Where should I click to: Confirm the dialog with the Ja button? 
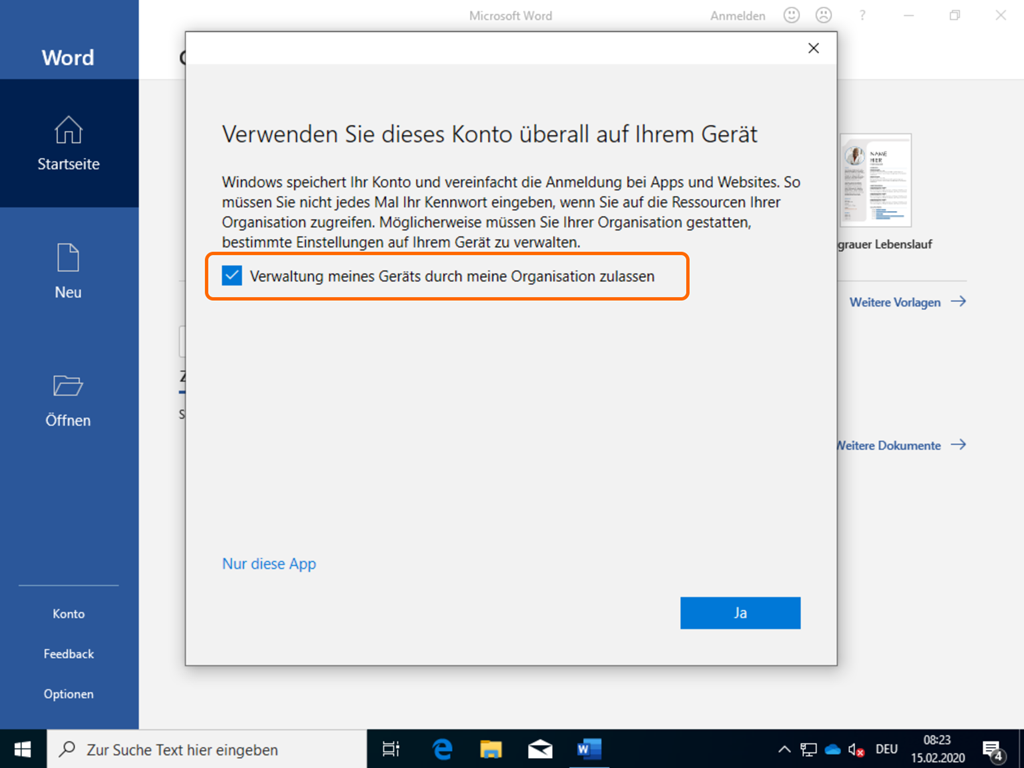click(740, 613)
